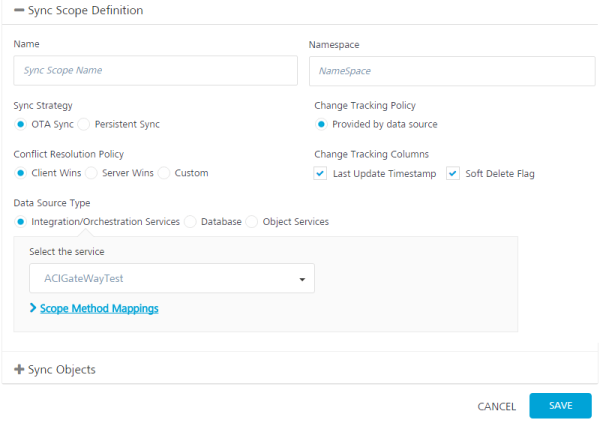
Task: Select Provided by data source option
Action: 321,124
